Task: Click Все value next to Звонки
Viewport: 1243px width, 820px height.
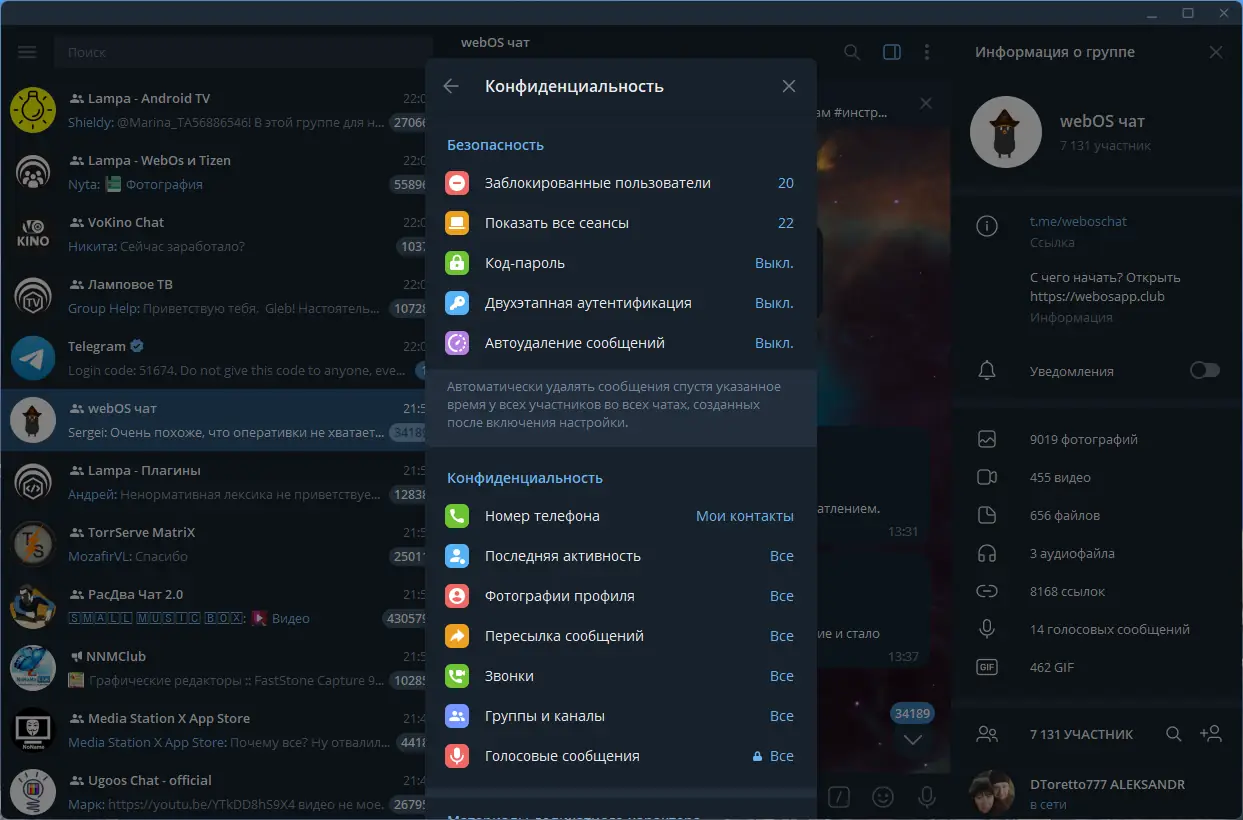Action: (x=782, y=676)
